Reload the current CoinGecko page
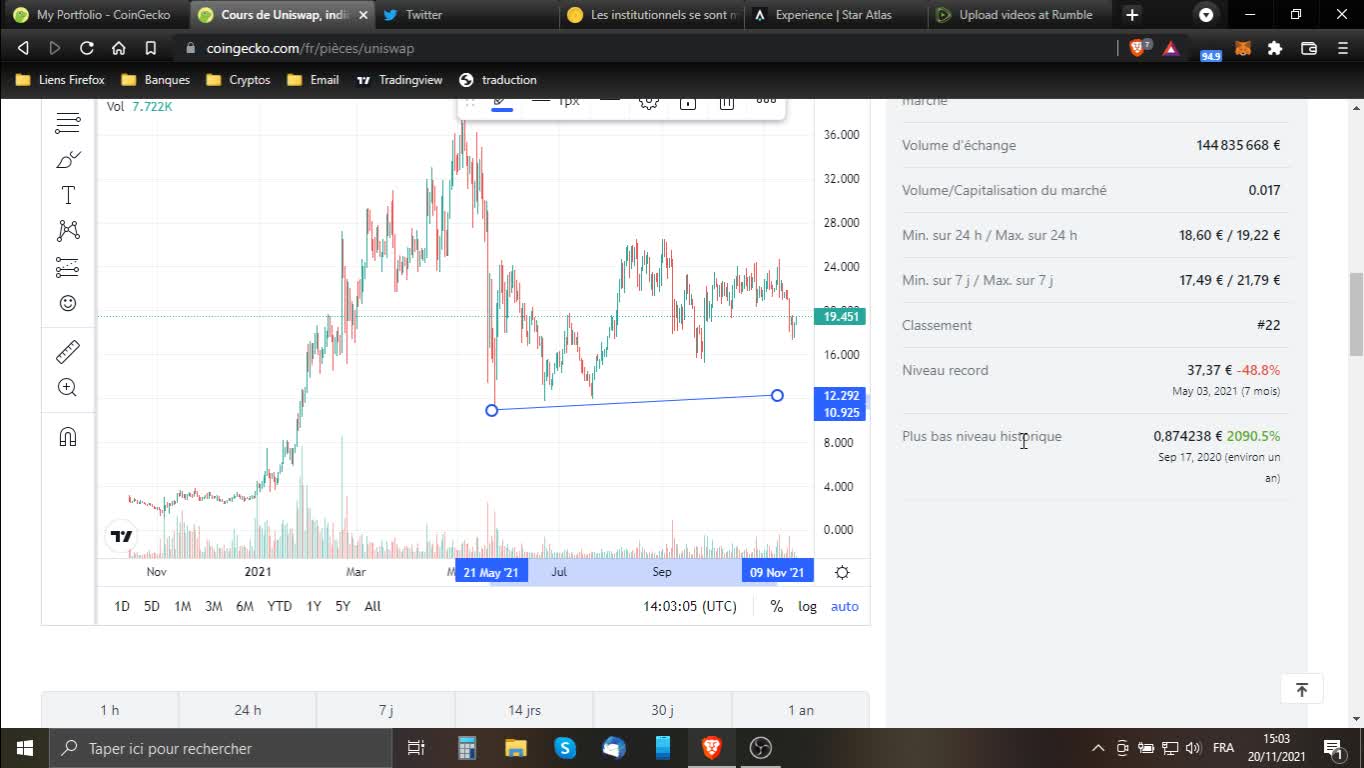Screen dimensions: 1364x768 click(87, 48)
